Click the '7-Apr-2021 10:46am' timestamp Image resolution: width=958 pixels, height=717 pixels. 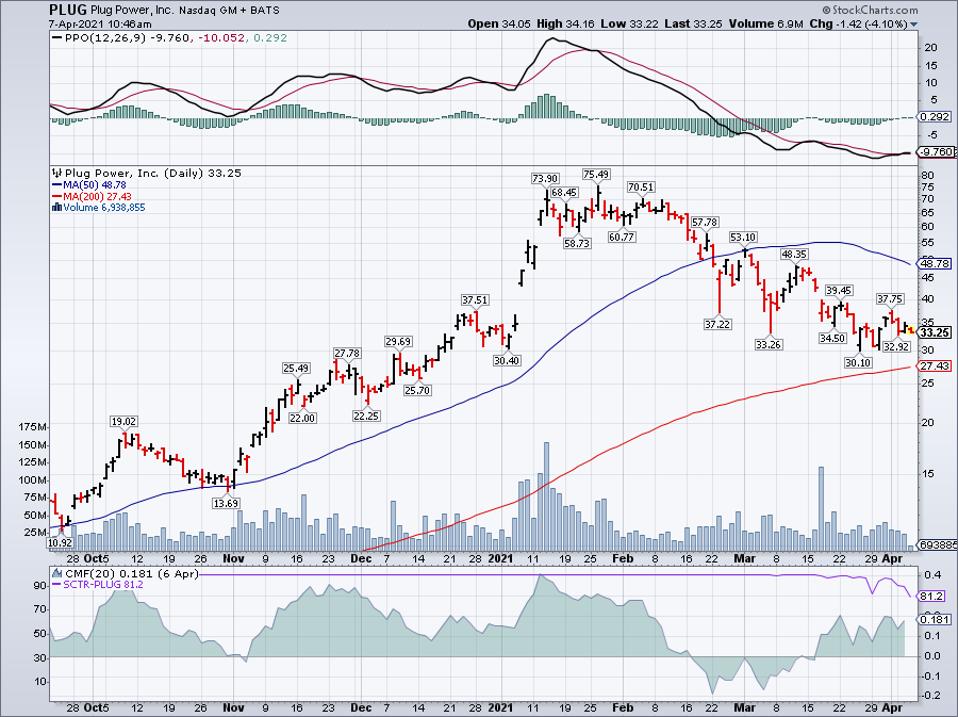(100, 24)
